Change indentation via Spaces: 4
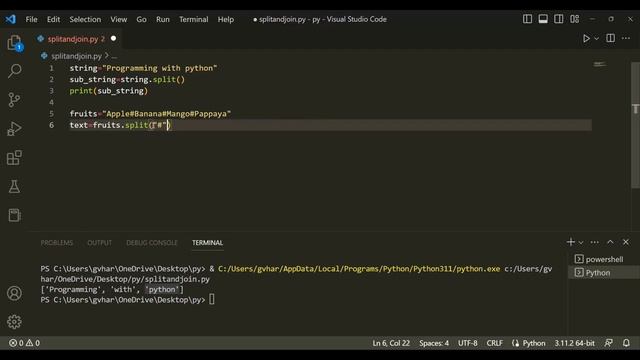The image size is (640, 360). [x=434, y=343]
